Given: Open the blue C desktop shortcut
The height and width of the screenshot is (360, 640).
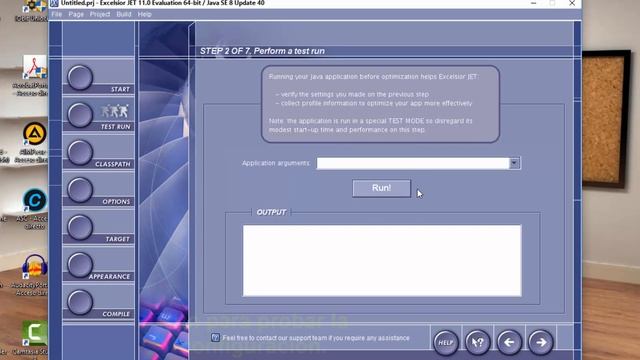Looking at the screenshot, I should point(34,200).
